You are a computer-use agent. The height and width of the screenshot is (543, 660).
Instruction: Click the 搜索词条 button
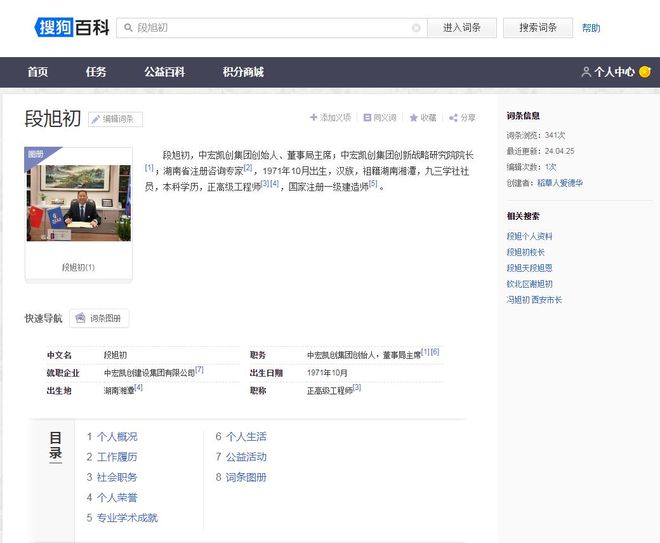point(538,28)
